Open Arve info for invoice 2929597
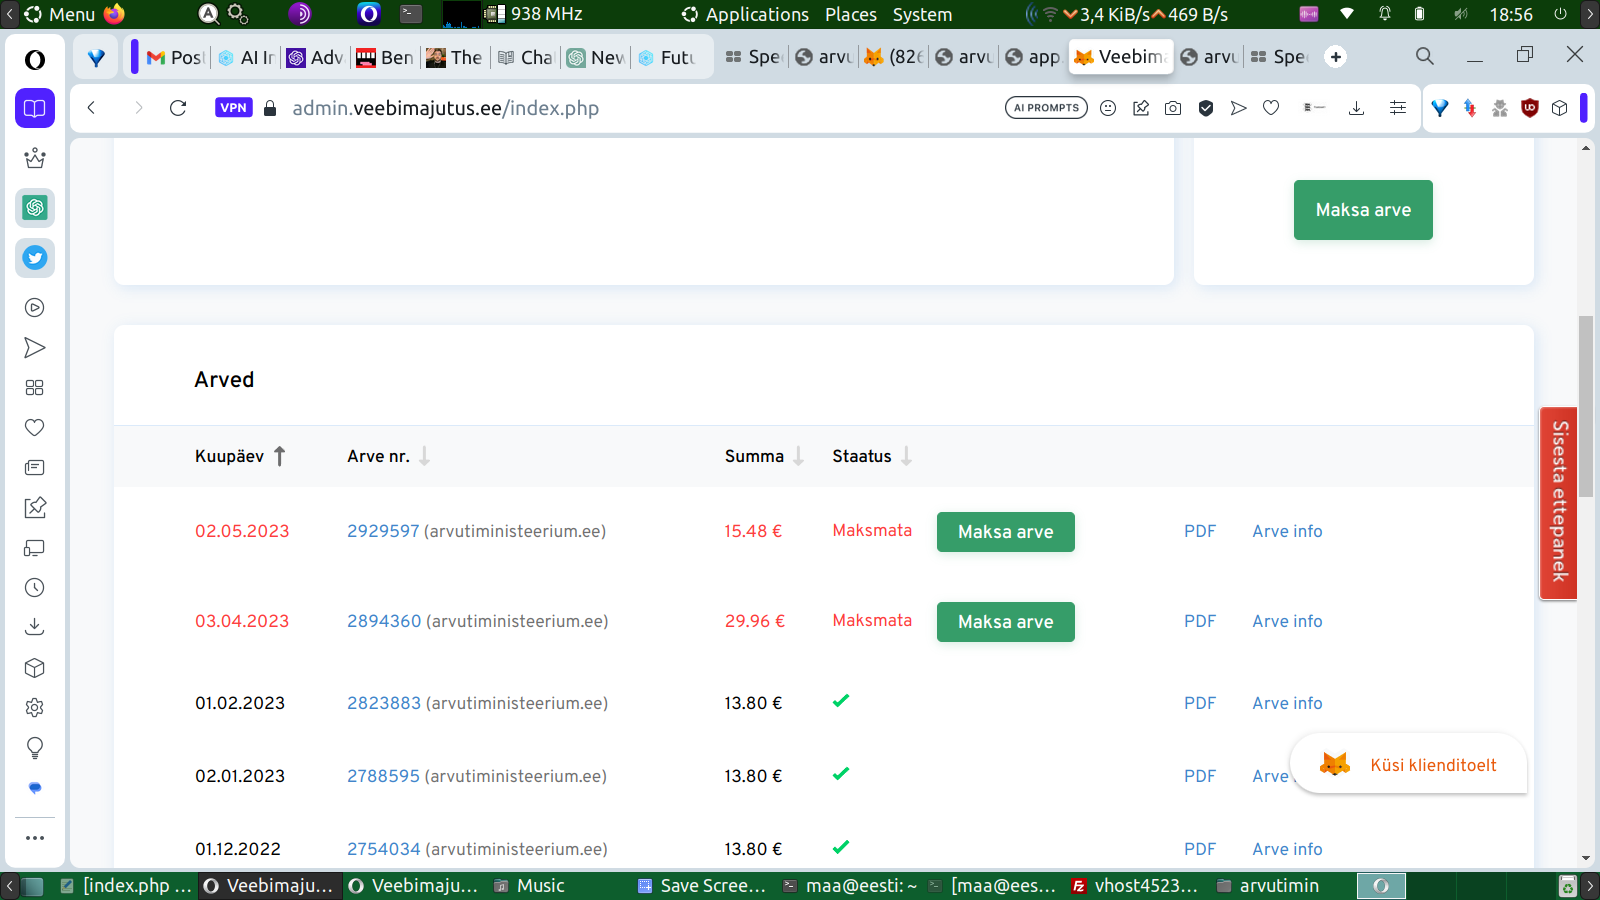The image size is (1600, 900). coord(1287,531)
